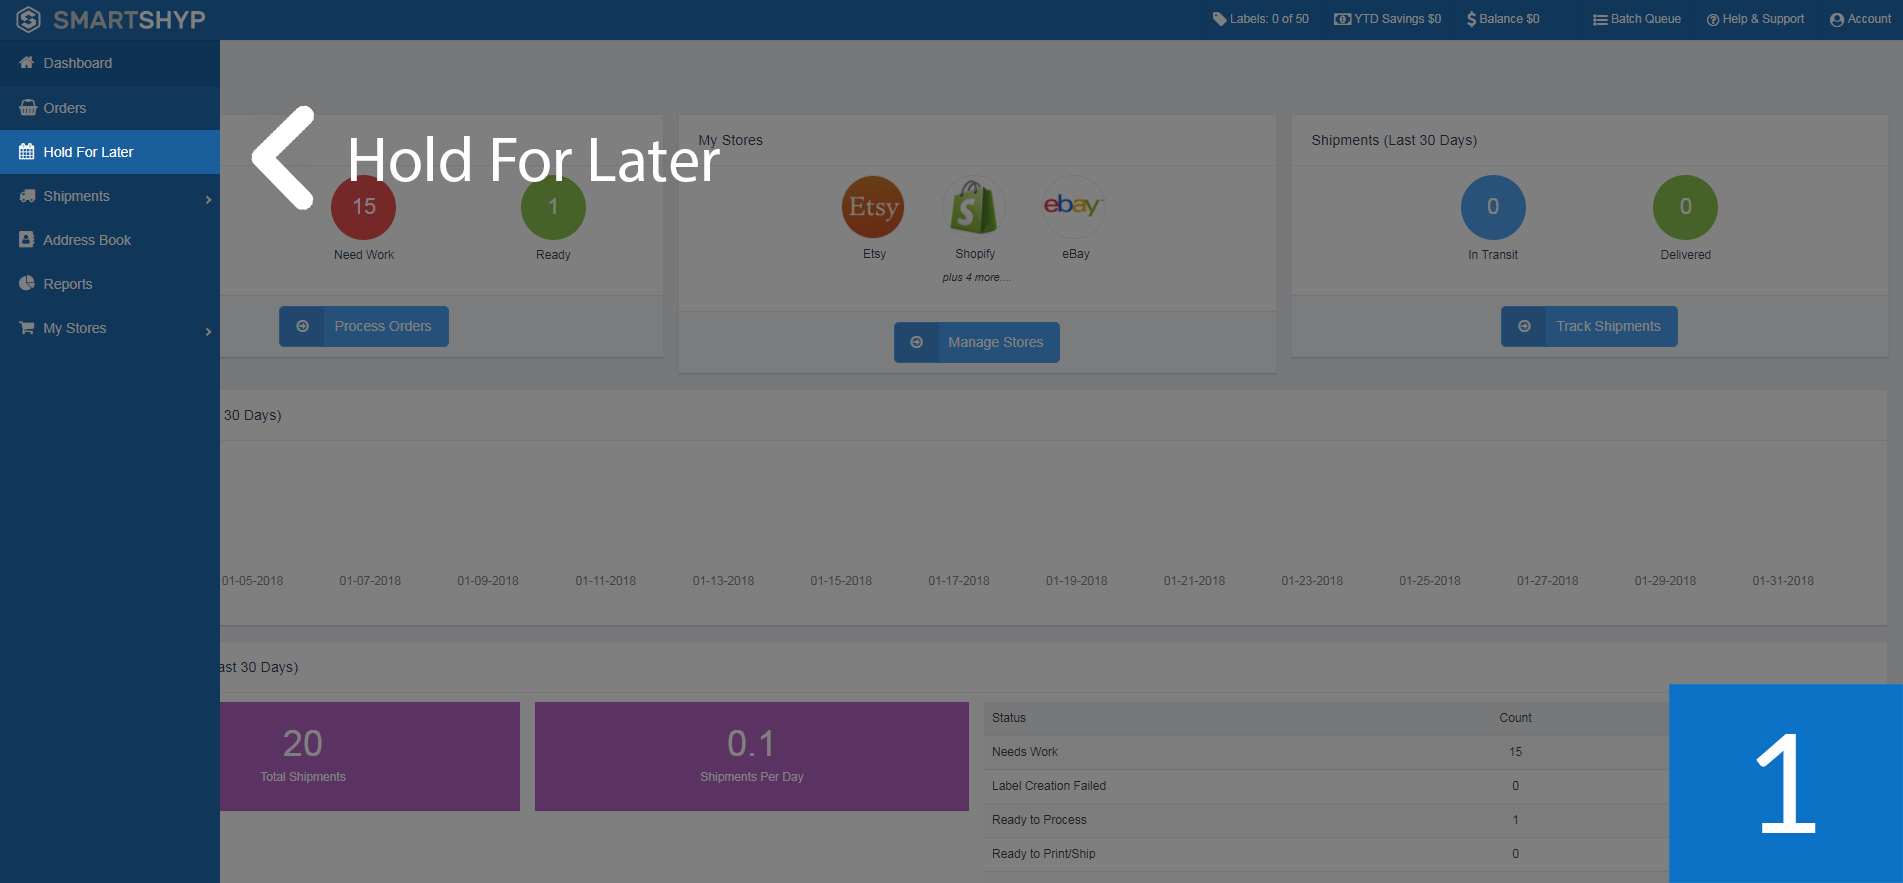This screenshot has width=1903, height=883.
Task: Click the green Ready count circle
Action: click(x=553, y=207)
